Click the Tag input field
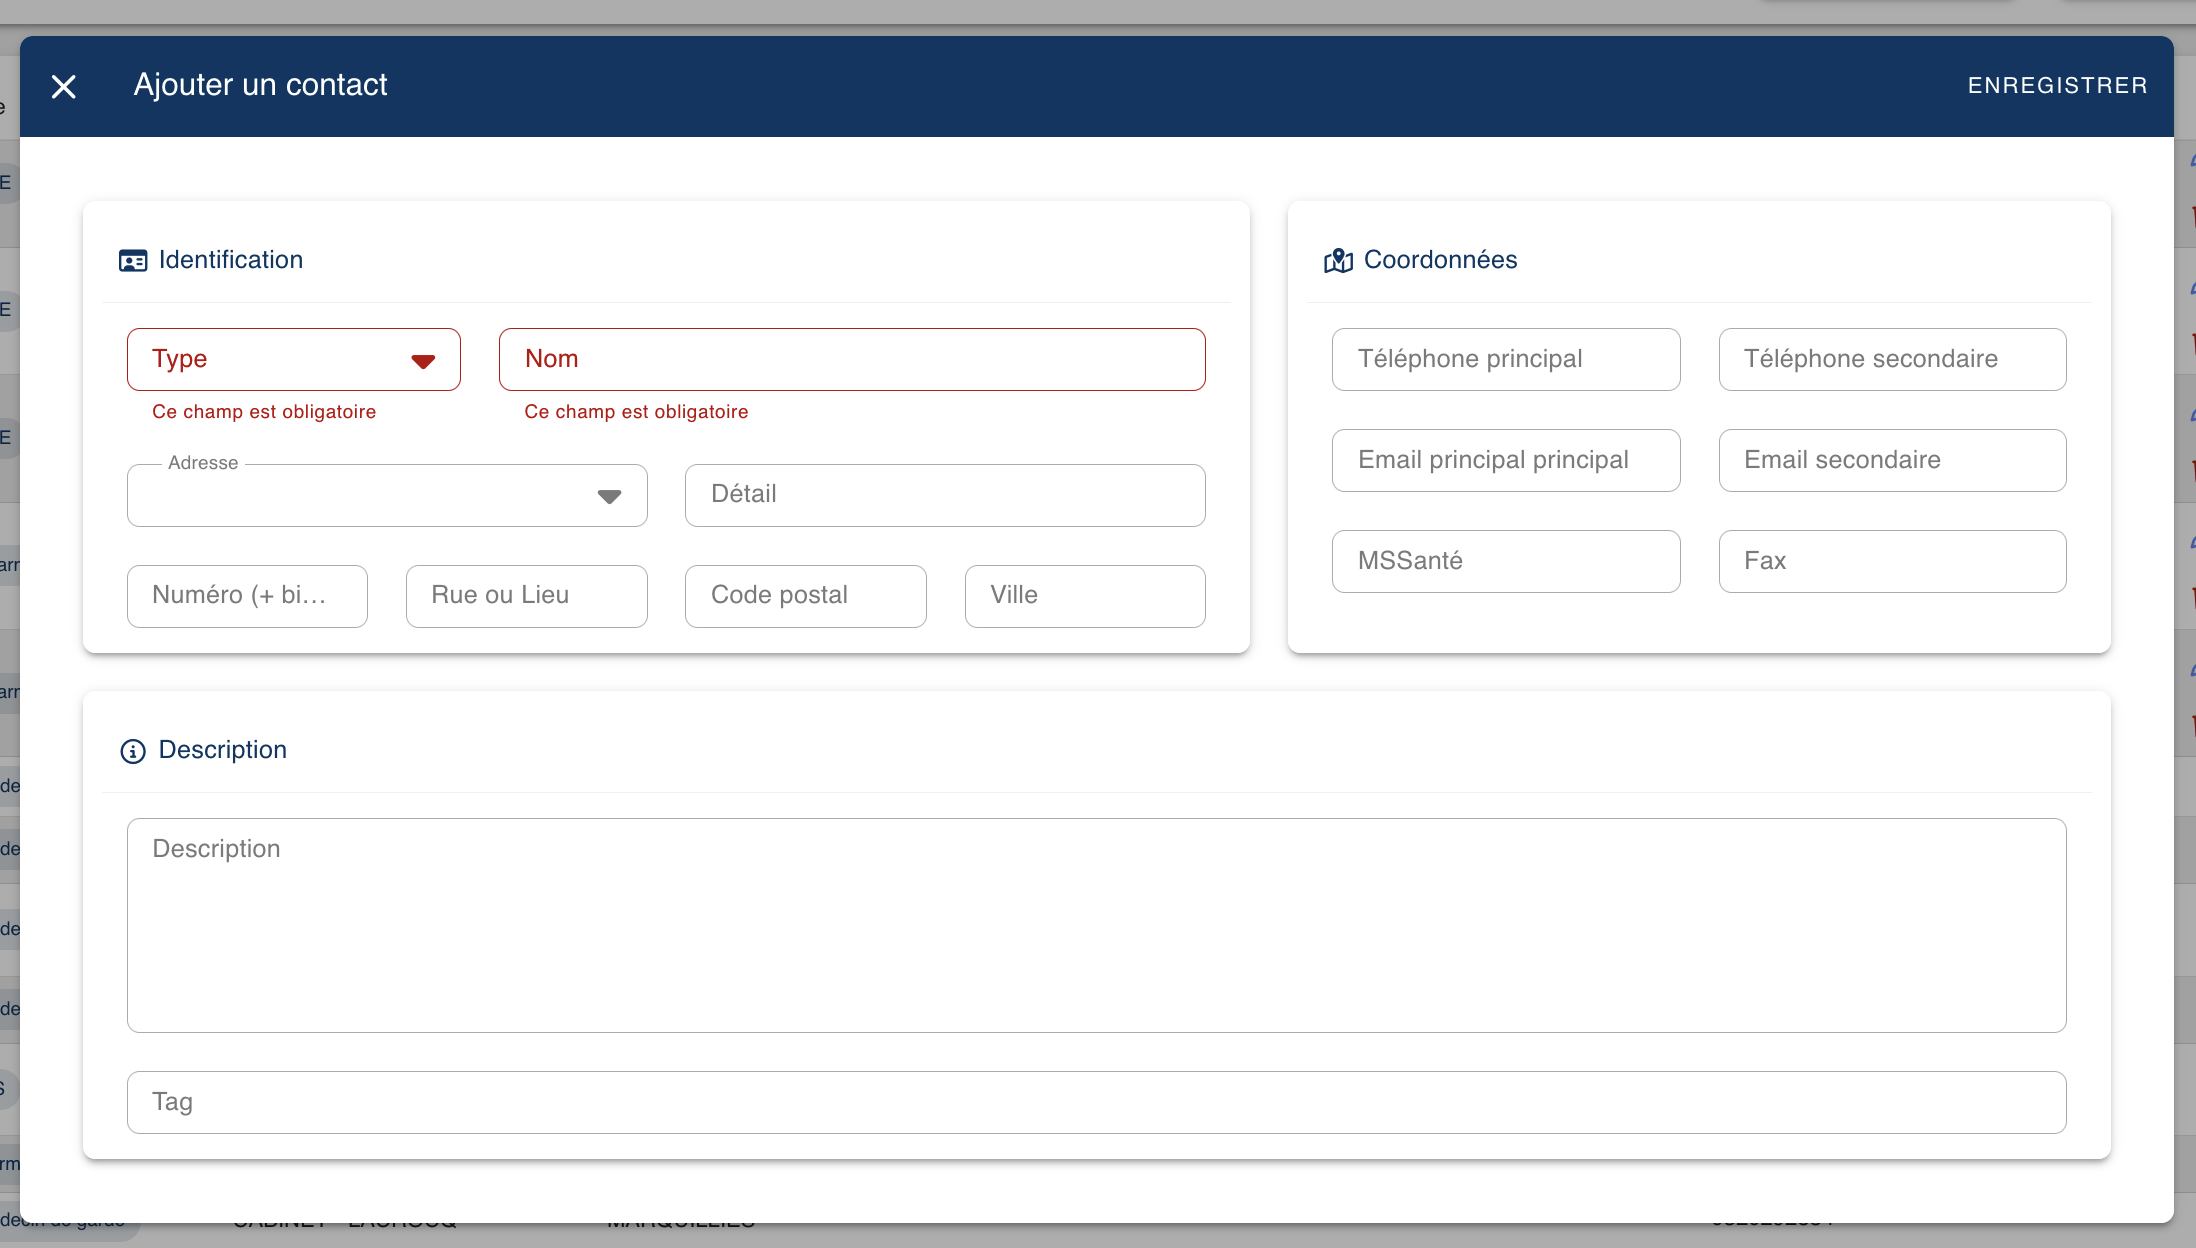 click(1096, 1102)
